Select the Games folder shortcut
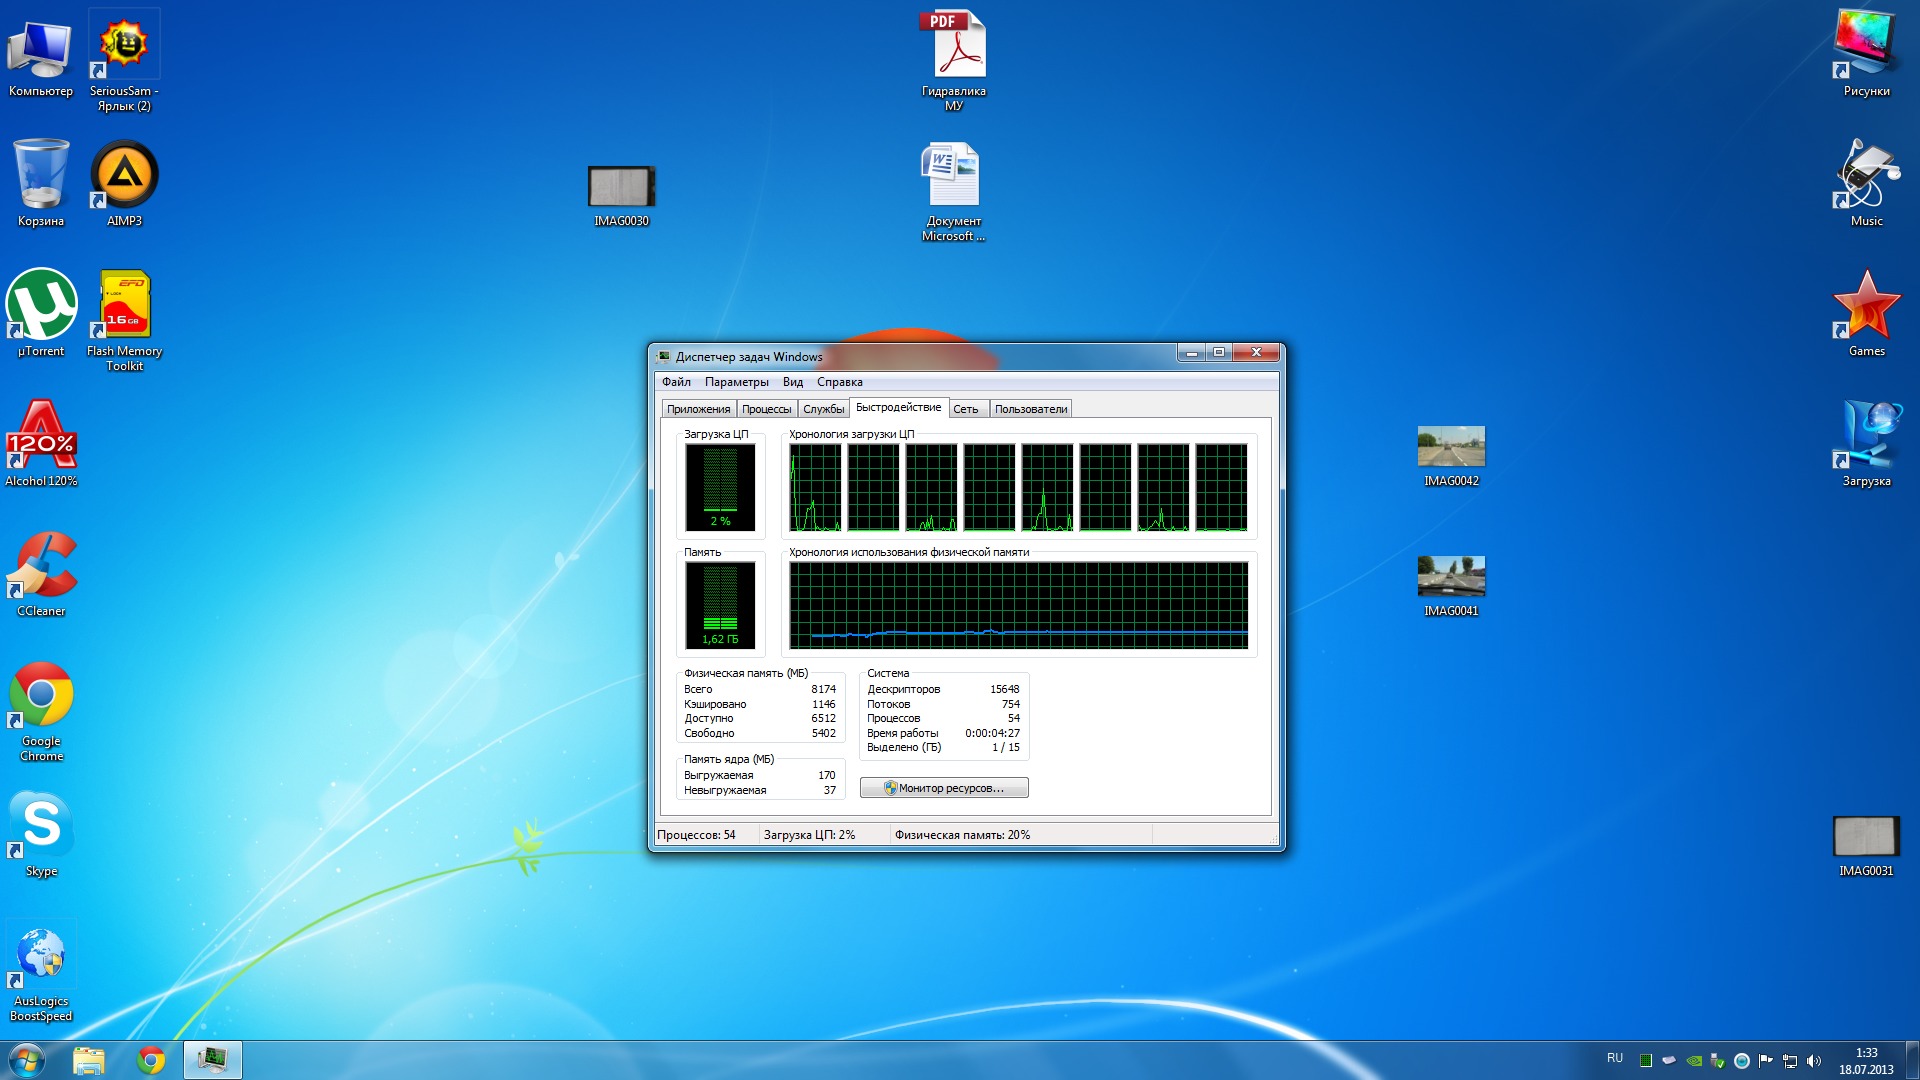 pos(1866,313)
